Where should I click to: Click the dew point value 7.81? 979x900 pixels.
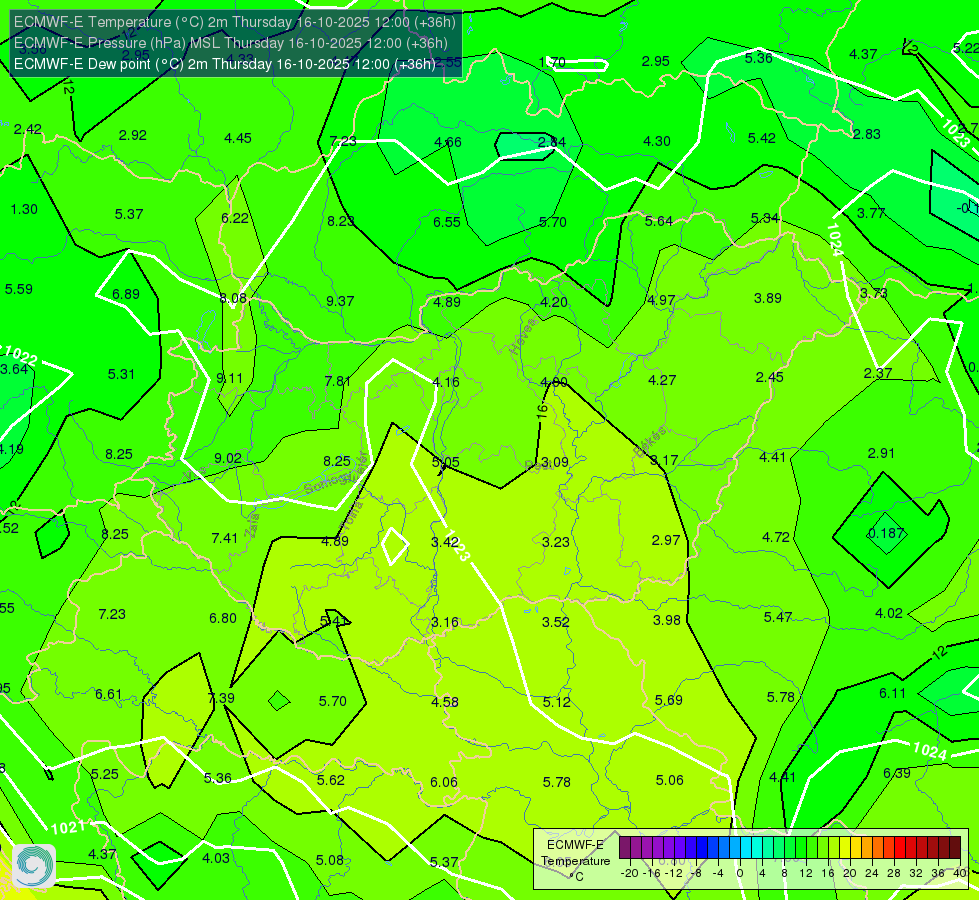pyautogui.click(x=338, y=380)
